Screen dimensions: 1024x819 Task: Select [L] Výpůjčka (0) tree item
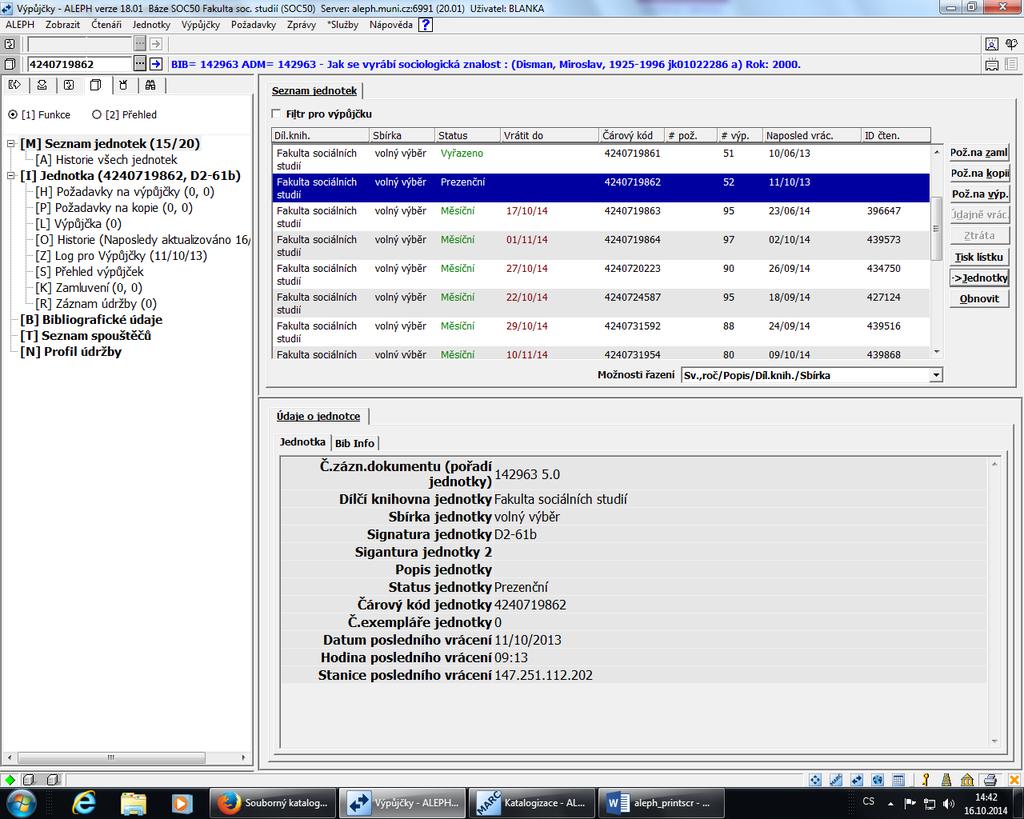pos(78,223)
